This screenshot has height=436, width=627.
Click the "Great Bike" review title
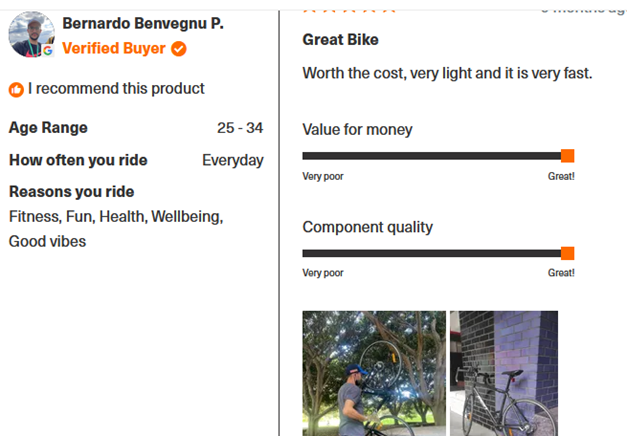pos(340,40)
